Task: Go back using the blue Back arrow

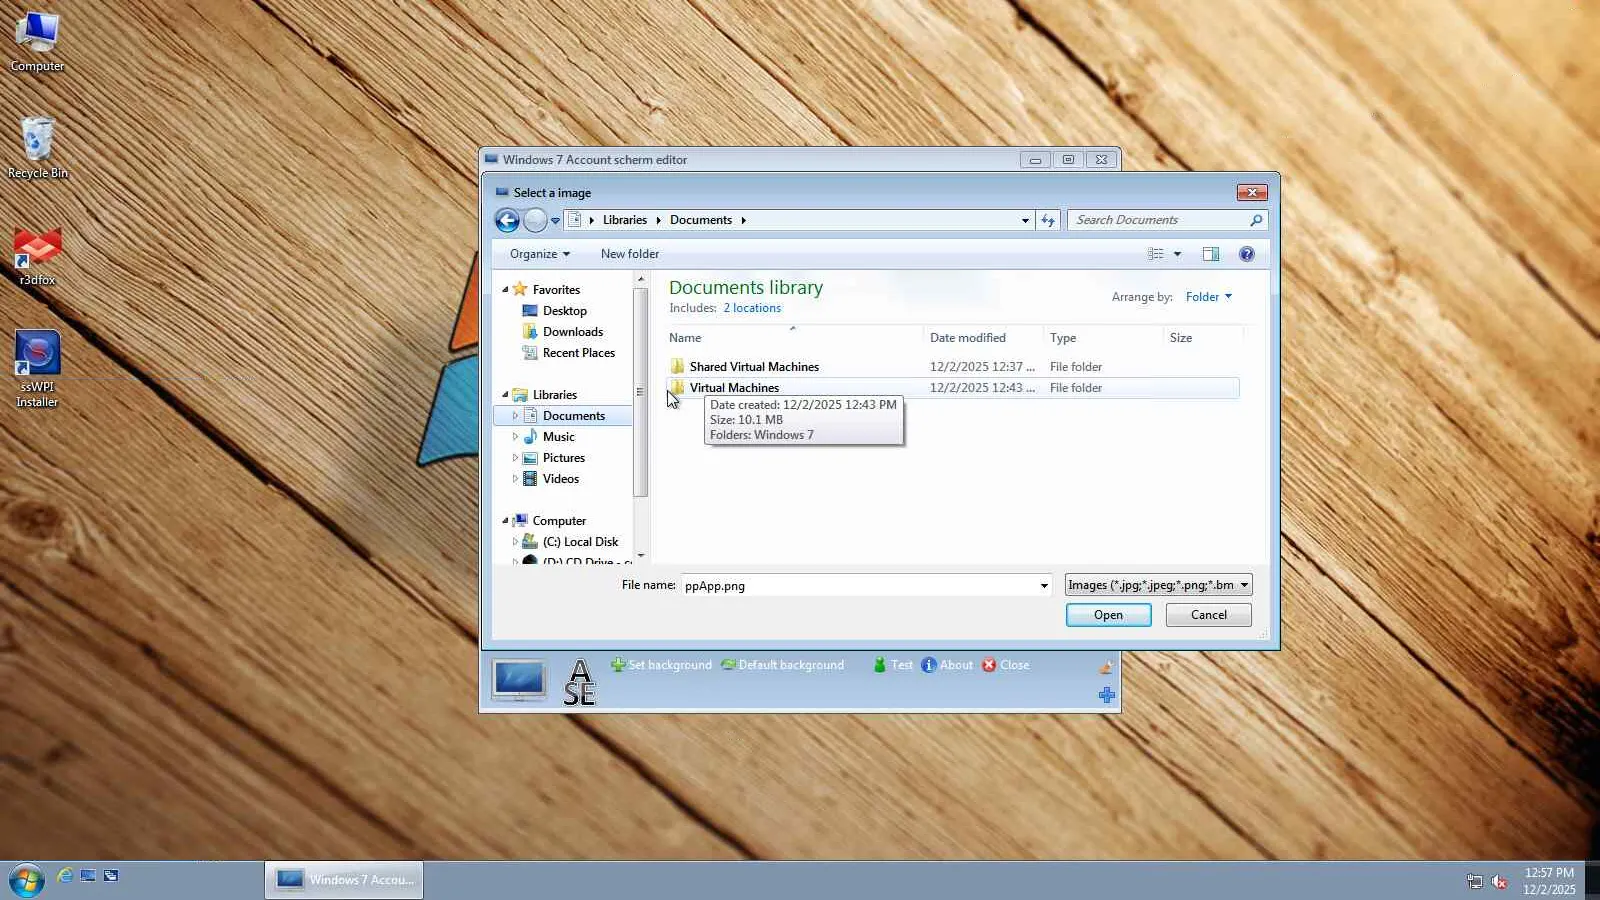Action: (507, 220)
